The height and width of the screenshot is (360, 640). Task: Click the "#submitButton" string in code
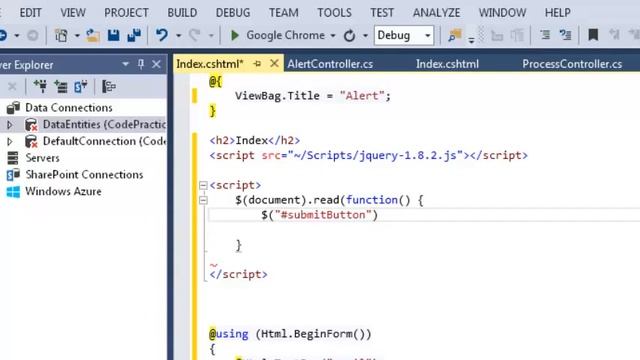pos(323,215)
